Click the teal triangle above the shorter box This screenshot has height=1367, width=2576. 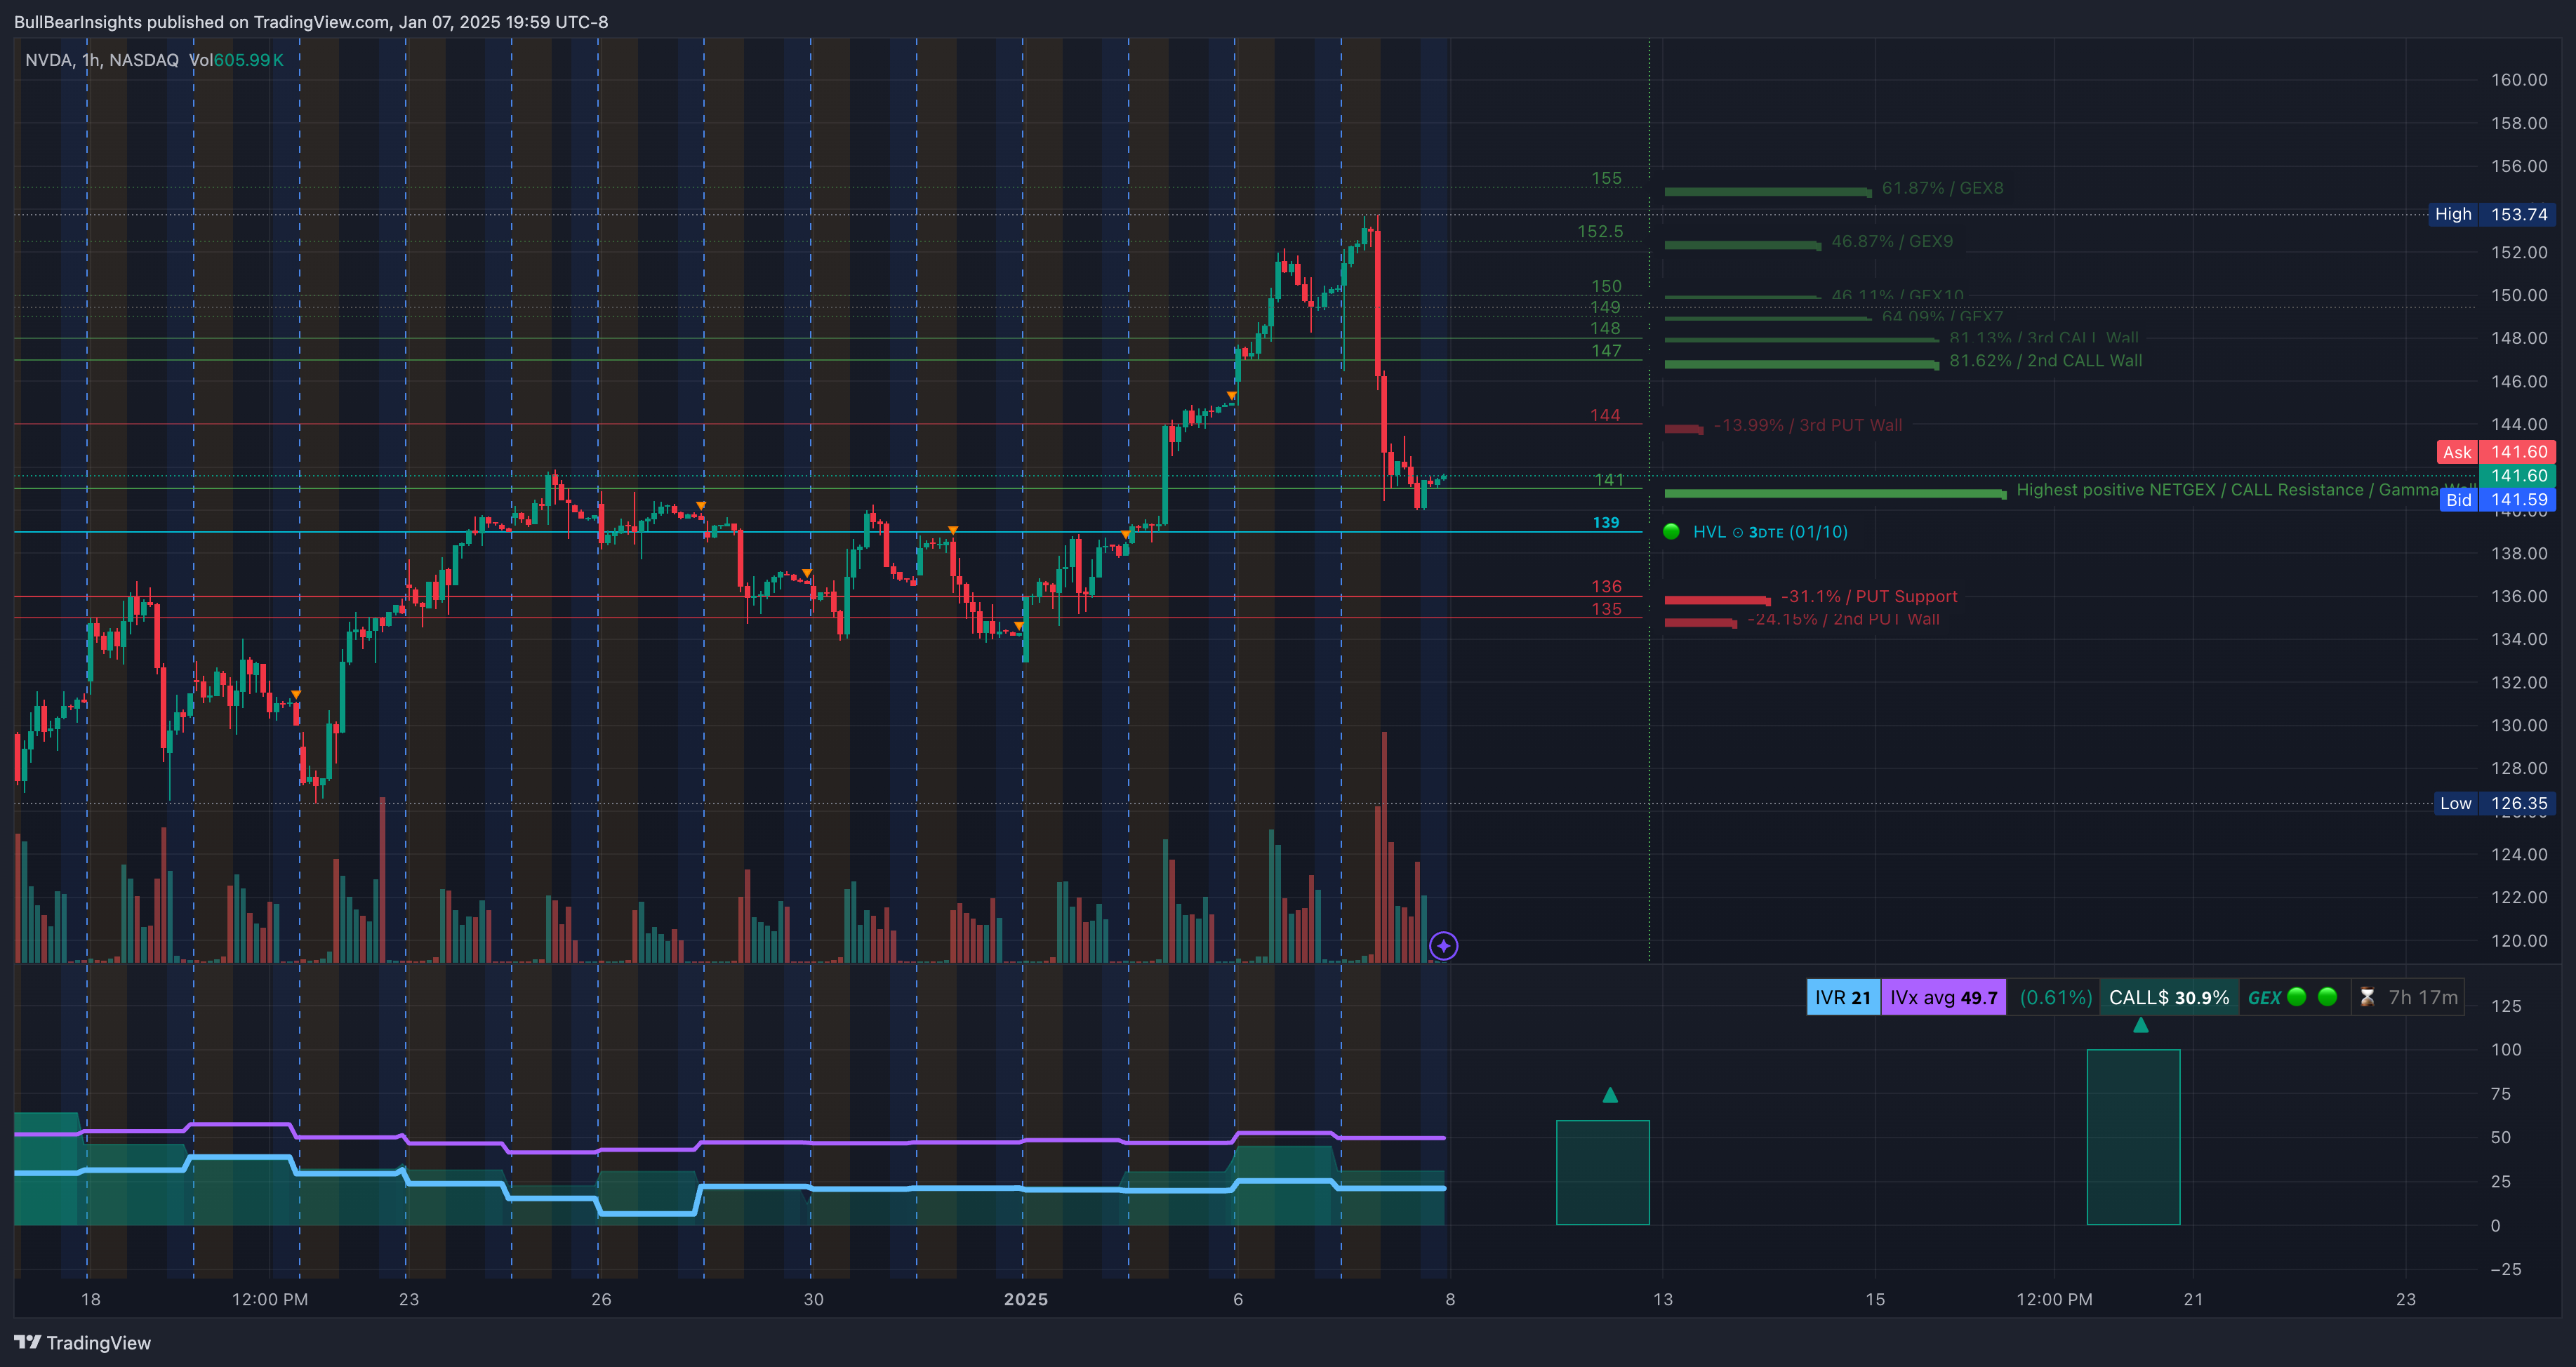point(1610,1095)
